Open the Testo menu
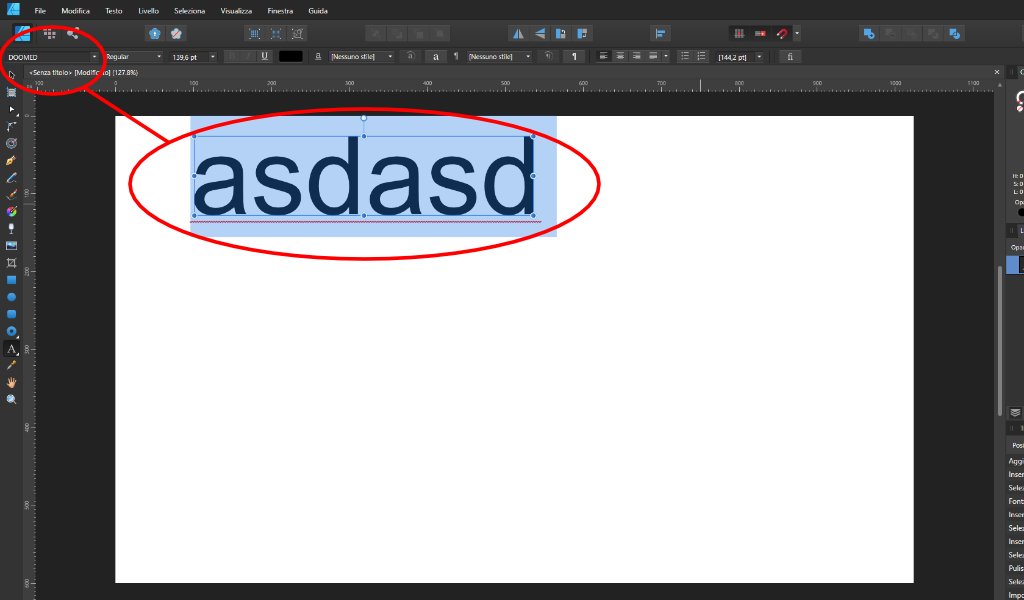 (114, 11)
